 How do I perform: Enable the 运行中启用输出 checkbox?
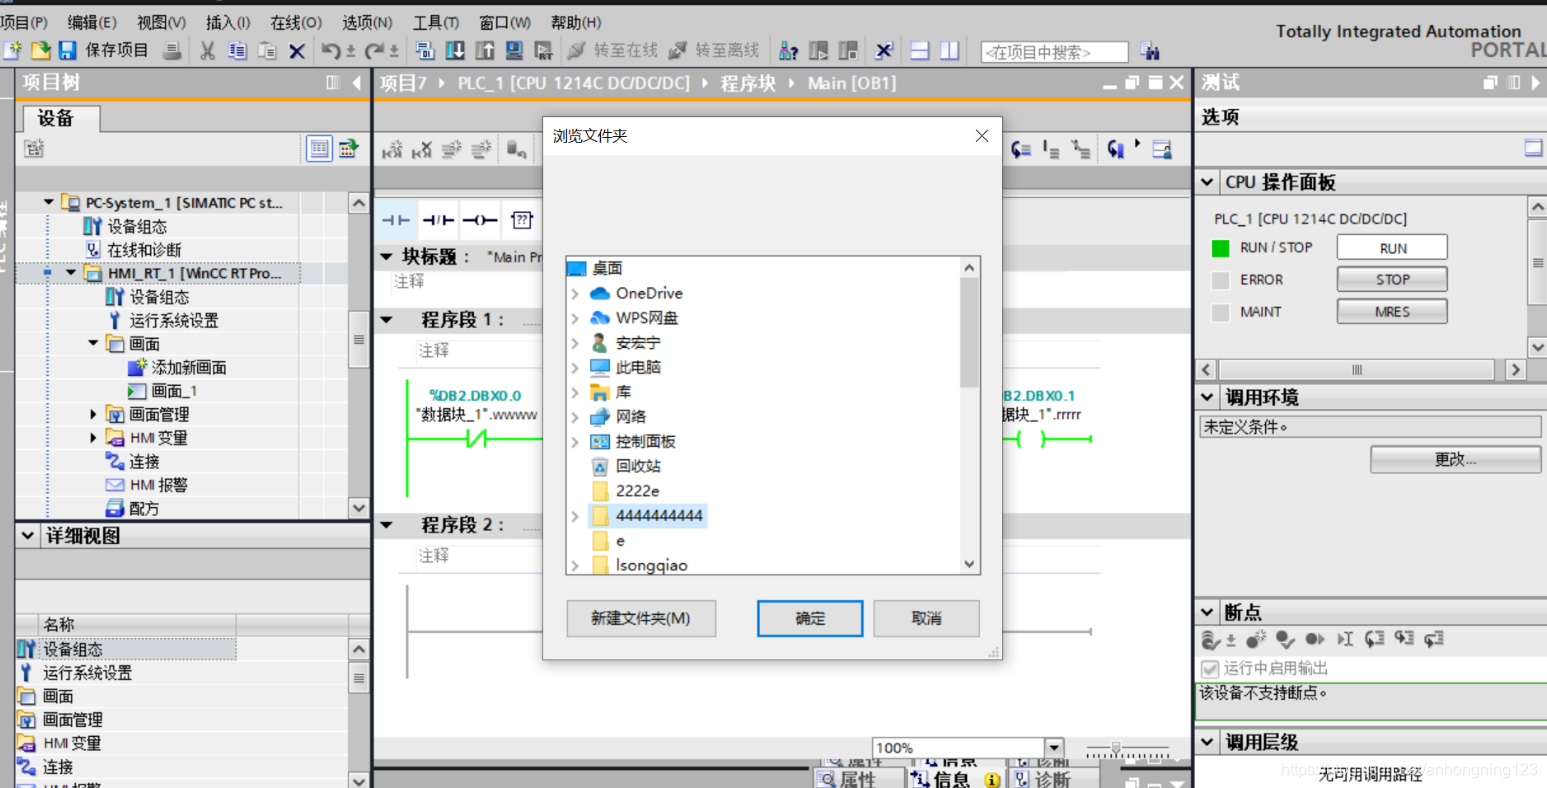coord(1208,668)
